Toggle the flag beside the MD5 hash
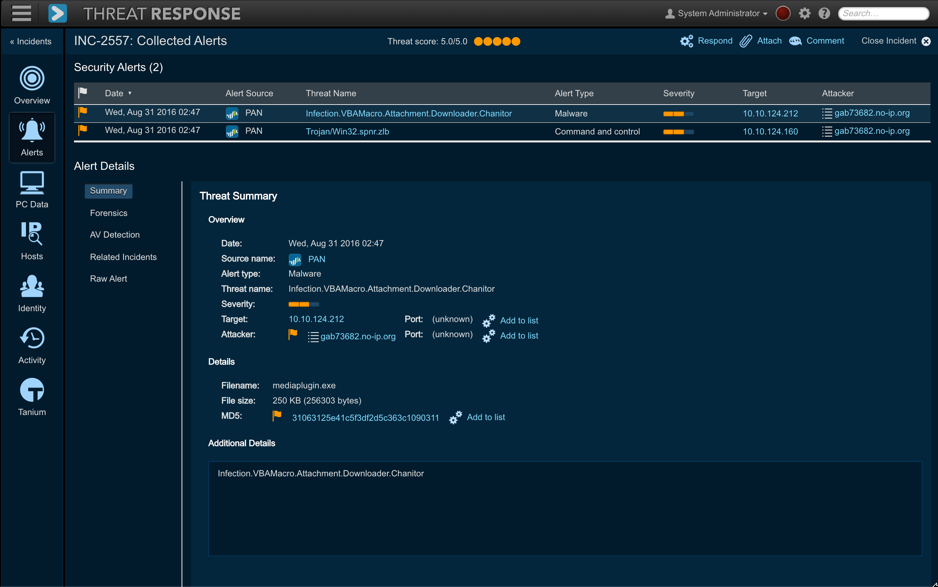This screenshot has height=587, width=938. (277, 417)
